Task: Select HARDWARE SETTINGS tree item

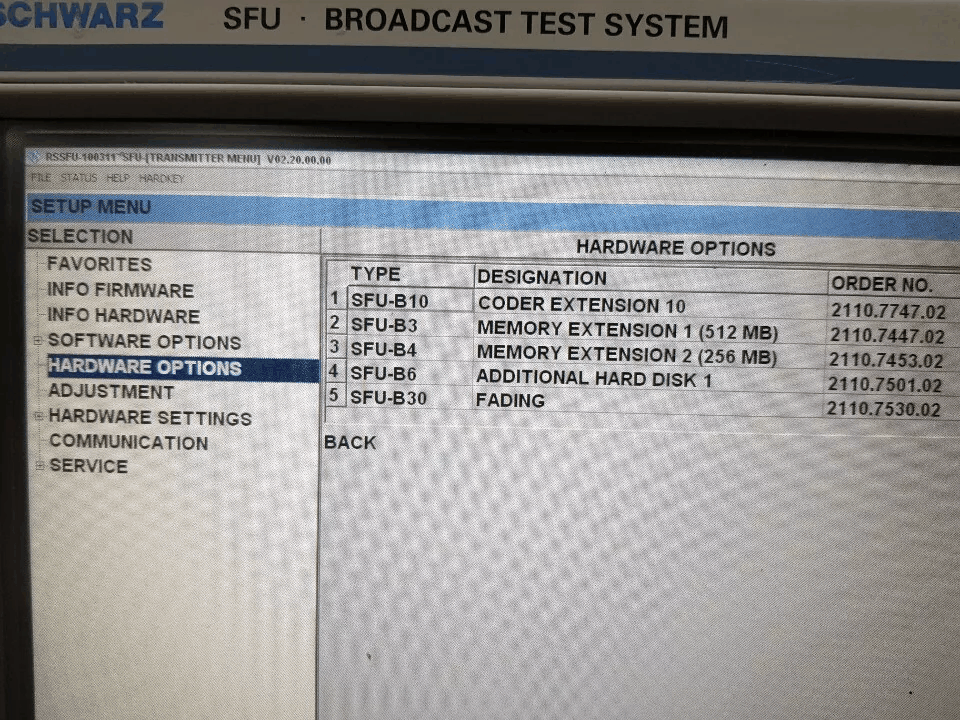Action: (x=150, y=417)
